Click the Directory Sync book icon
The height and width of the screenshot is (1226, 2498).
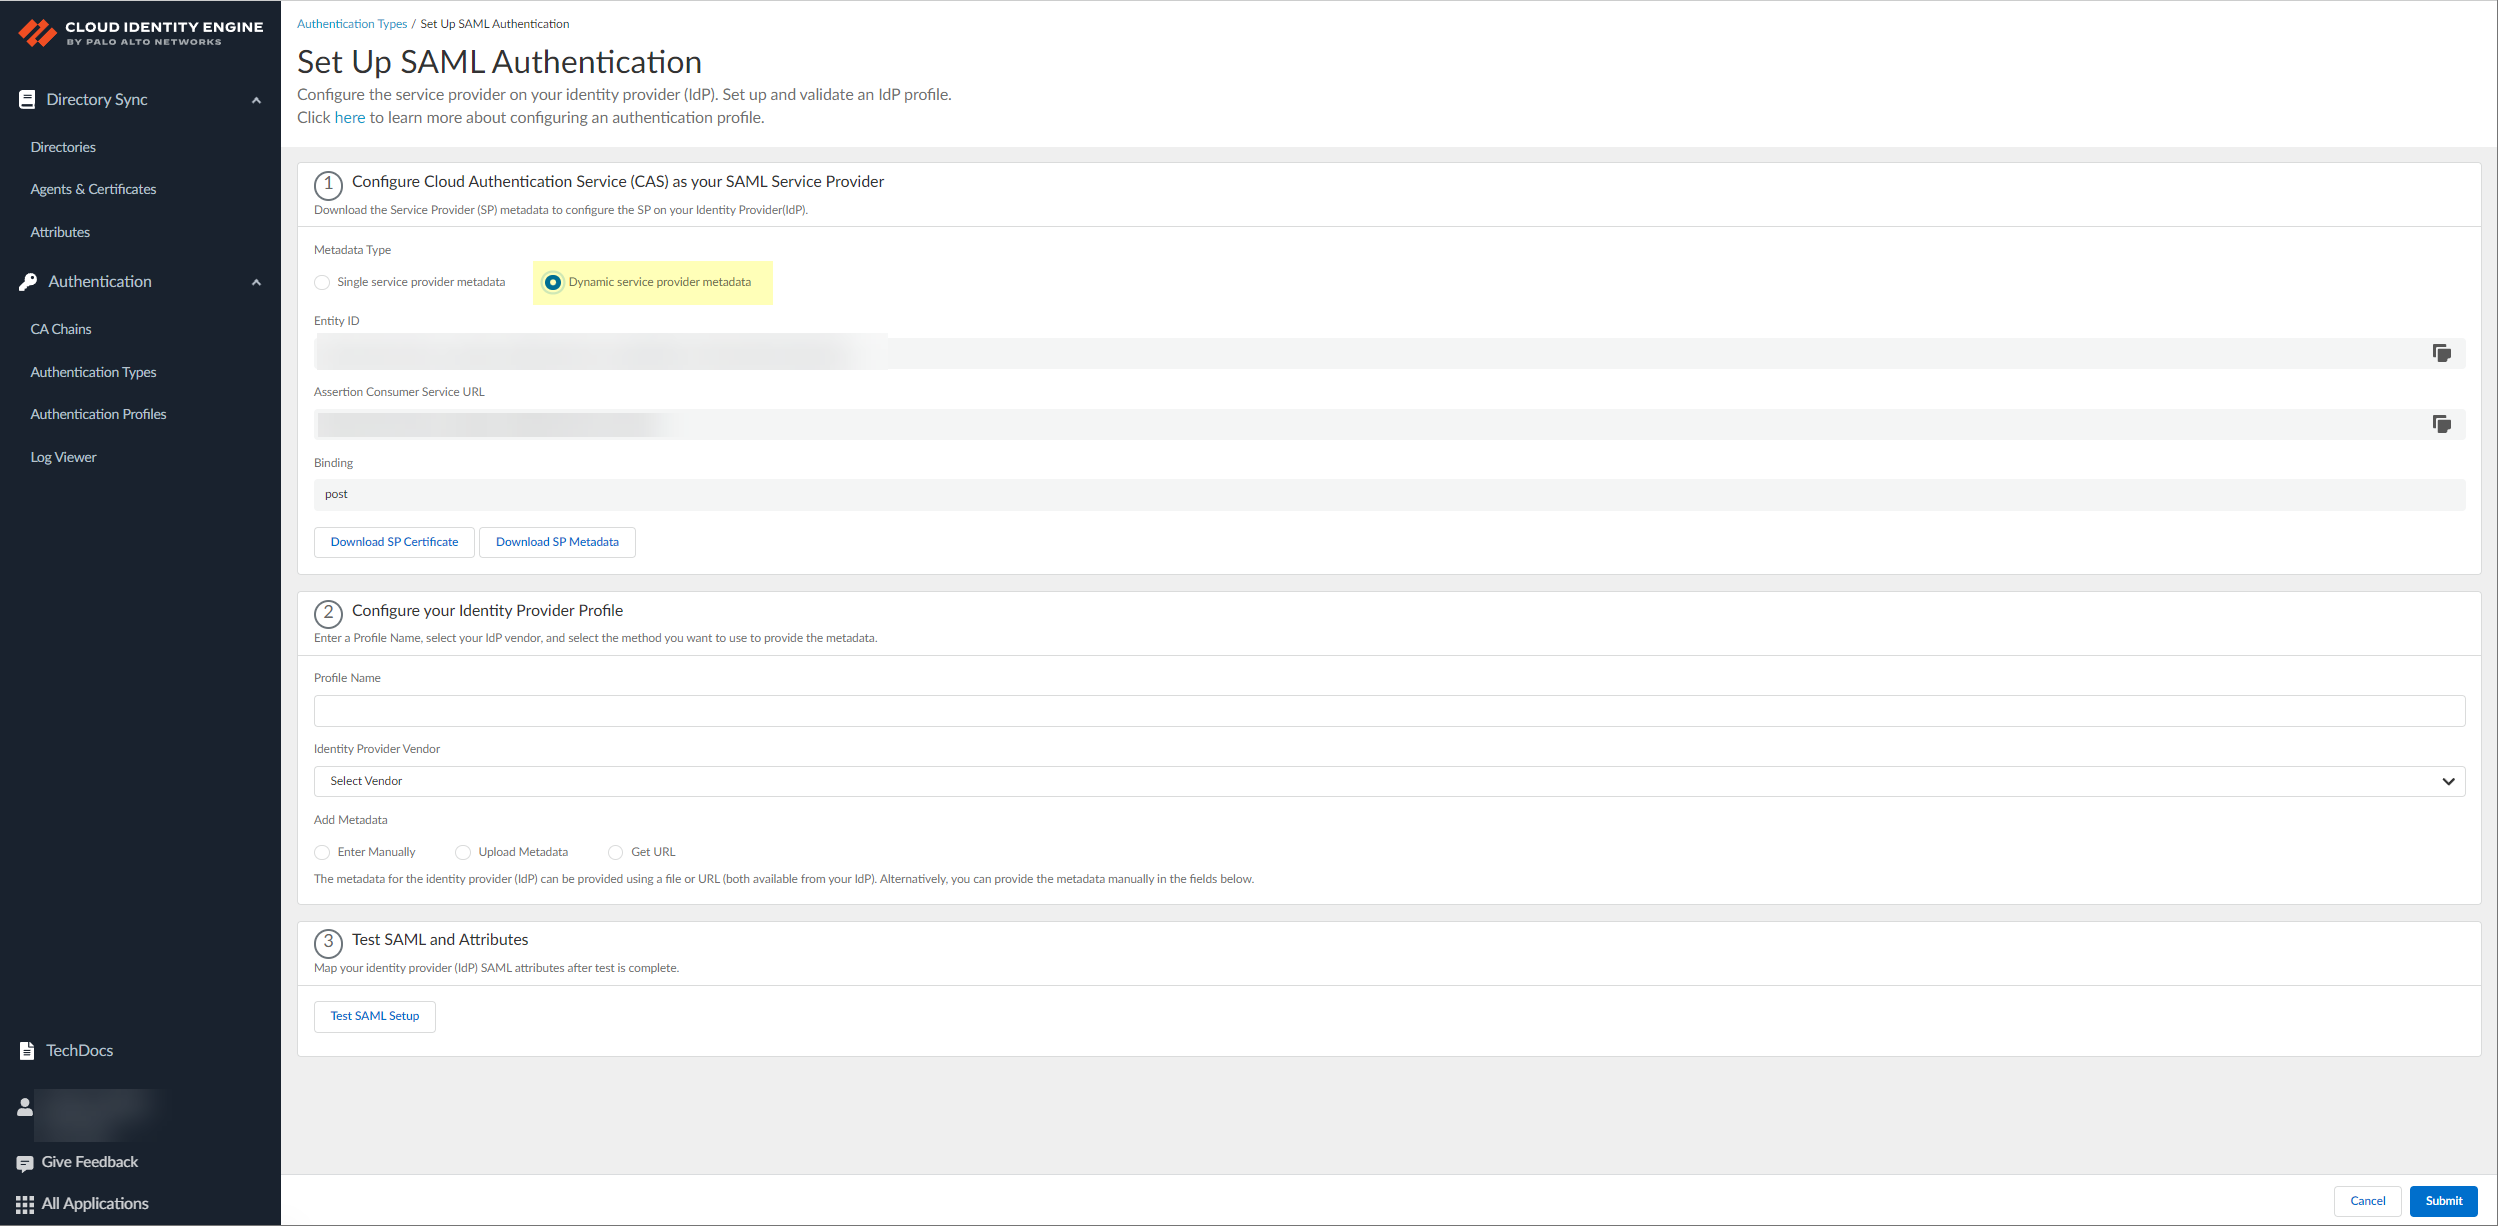(x=27, y=100)
